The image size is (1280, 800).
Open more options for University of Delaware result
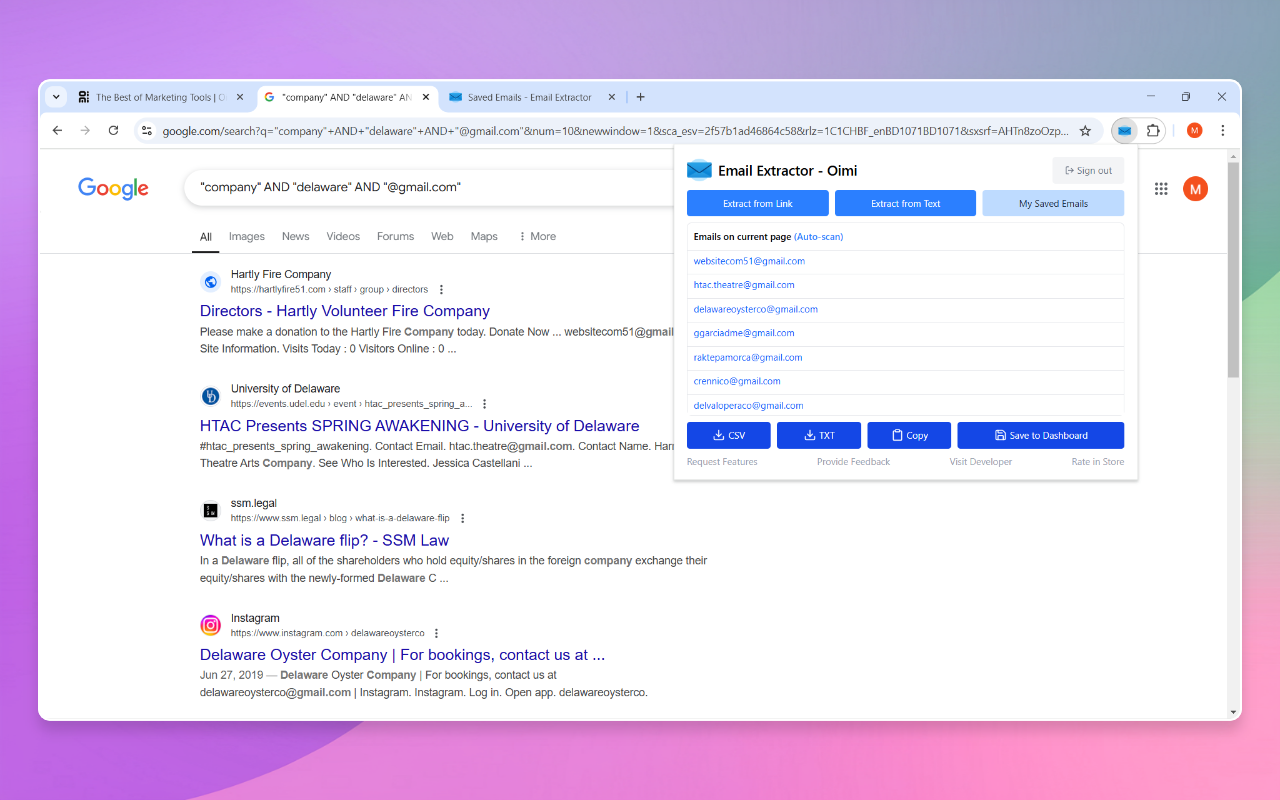pyautogui.click(x=485, y=404)
